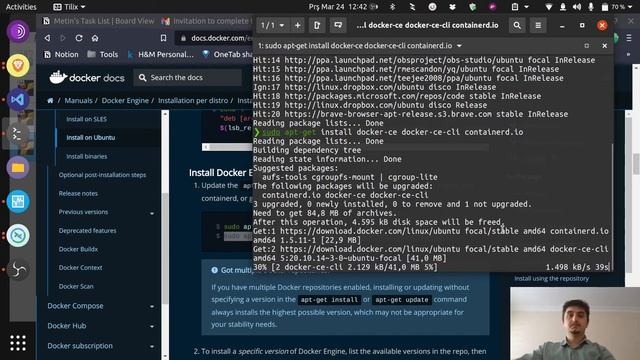Screen dimensions: 640x360
Task: Go back in the Brave browser
Action: coord(47,38)
